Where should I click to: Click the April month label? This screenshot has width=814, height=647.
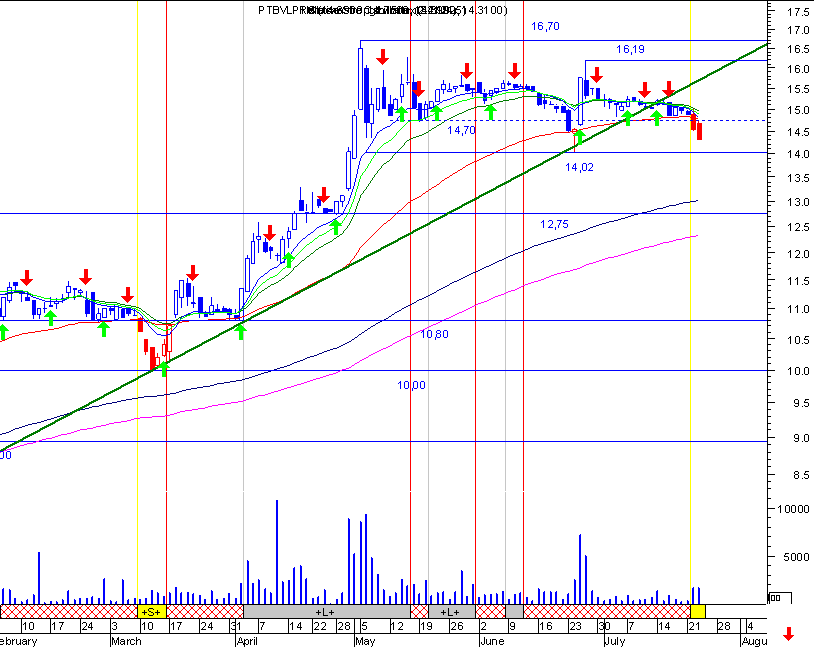coord(247,641)
